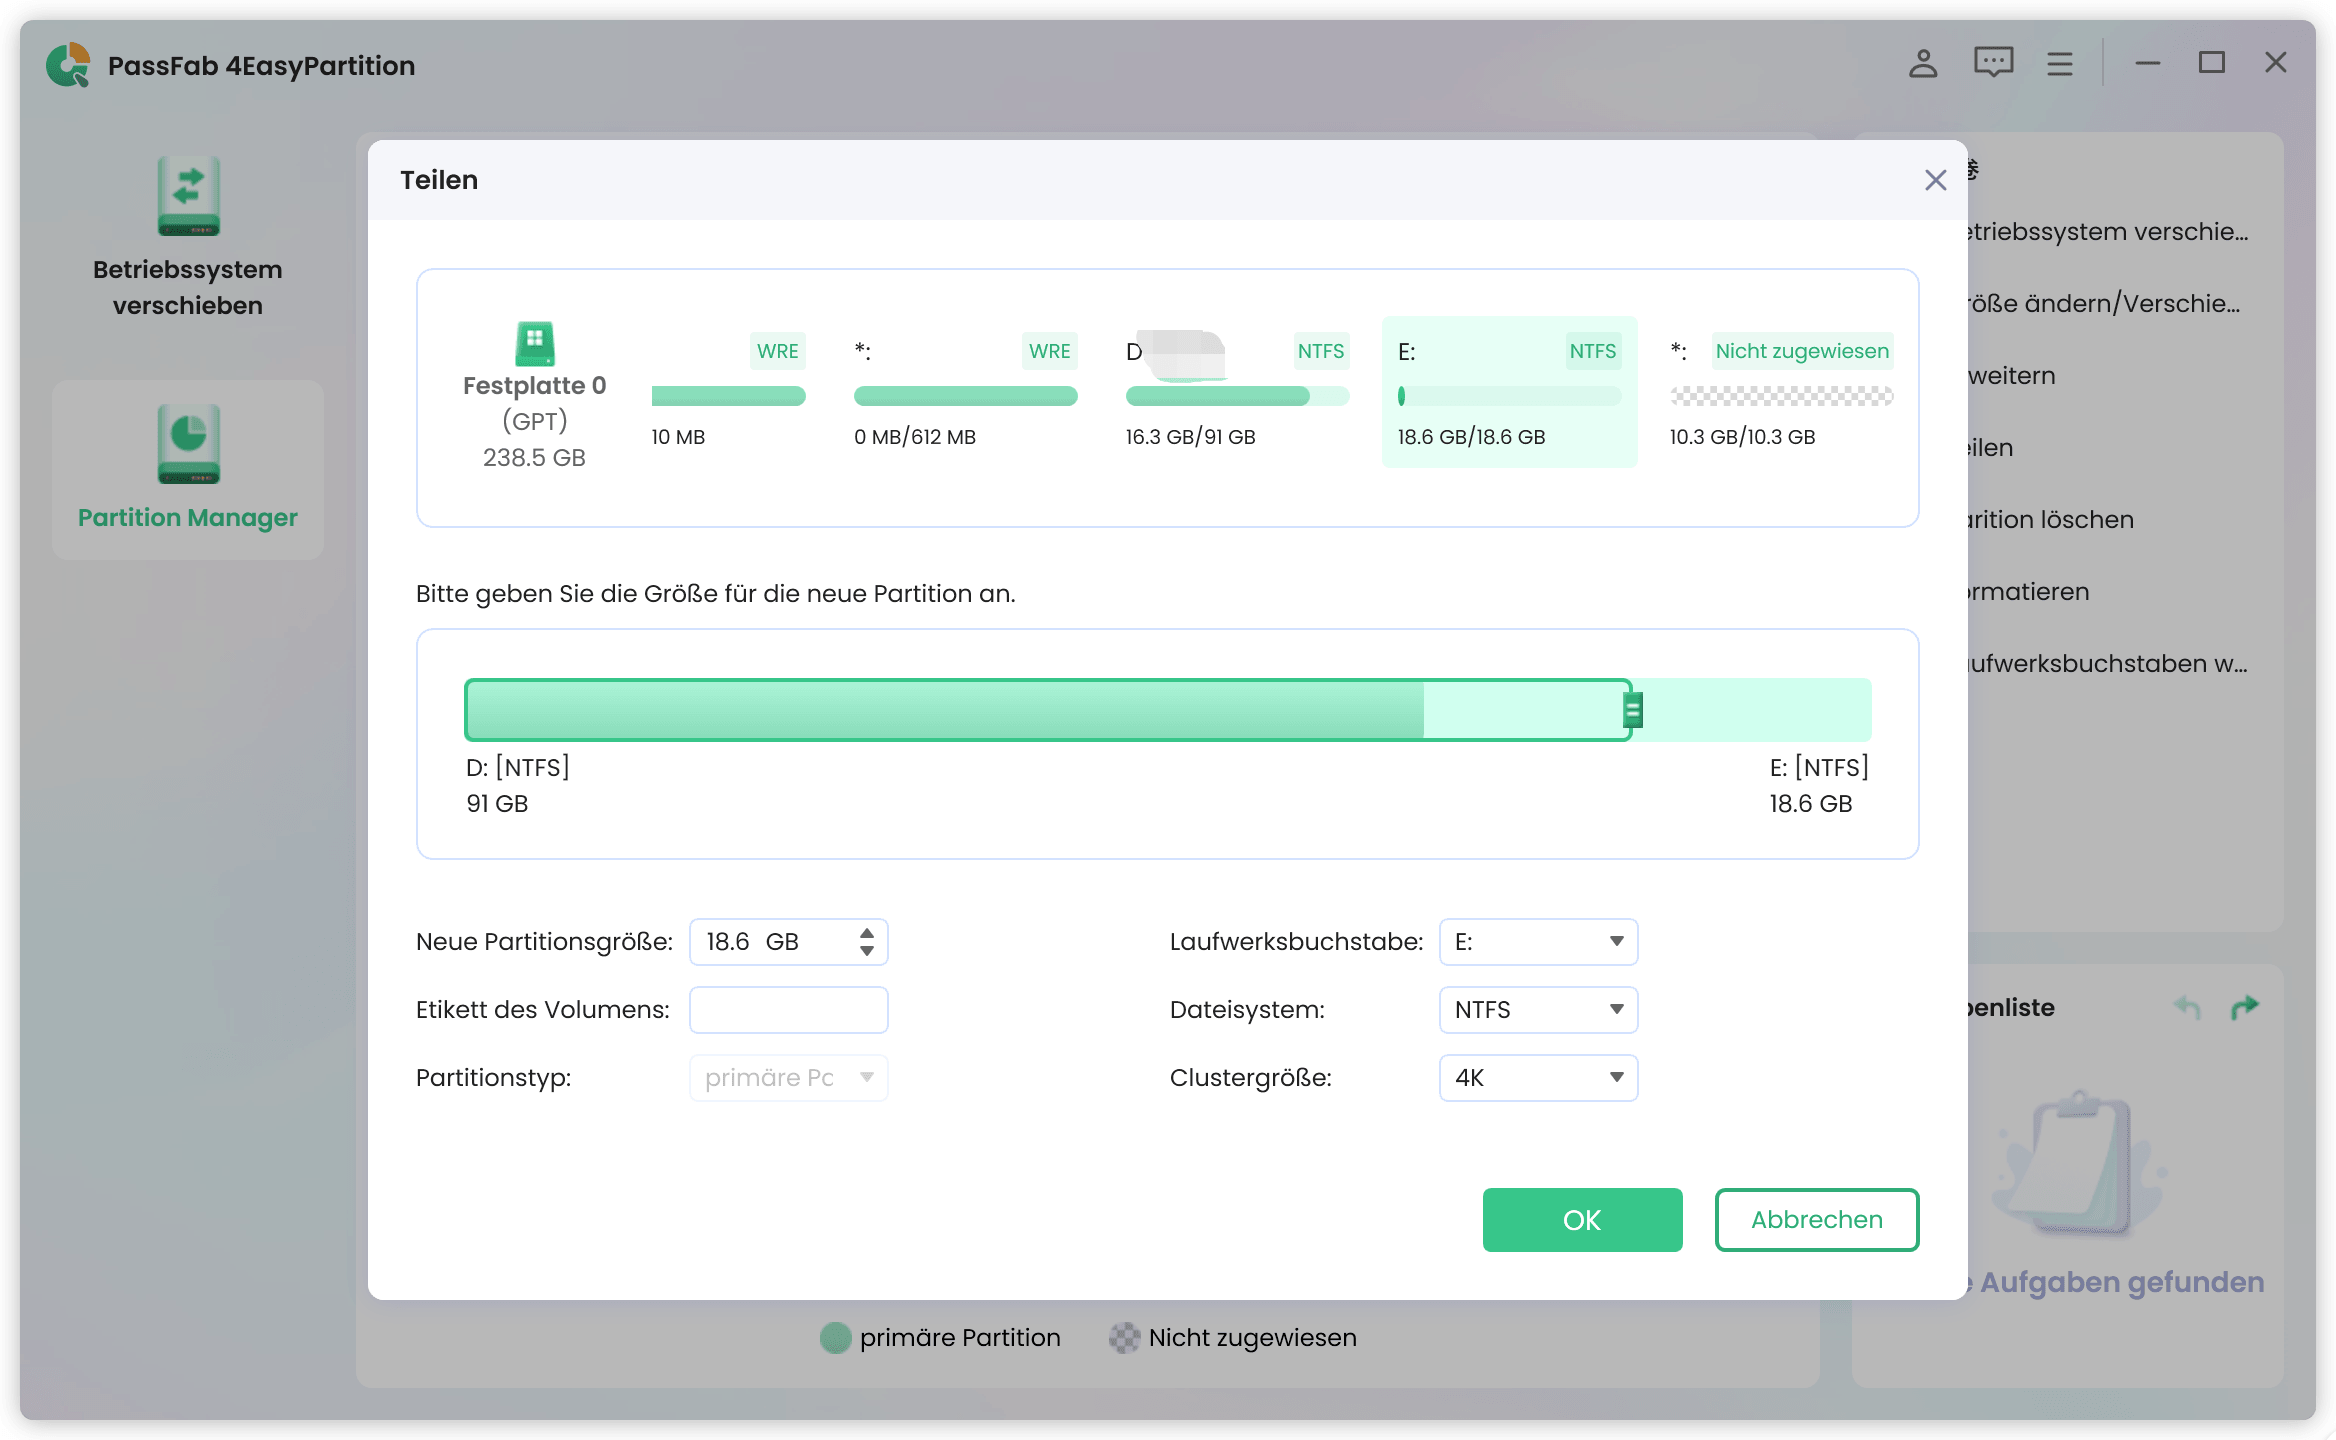
Task: Select the Nicht zugewiesen partition block
Action: pyautogui.click(x=1780, y=392)
